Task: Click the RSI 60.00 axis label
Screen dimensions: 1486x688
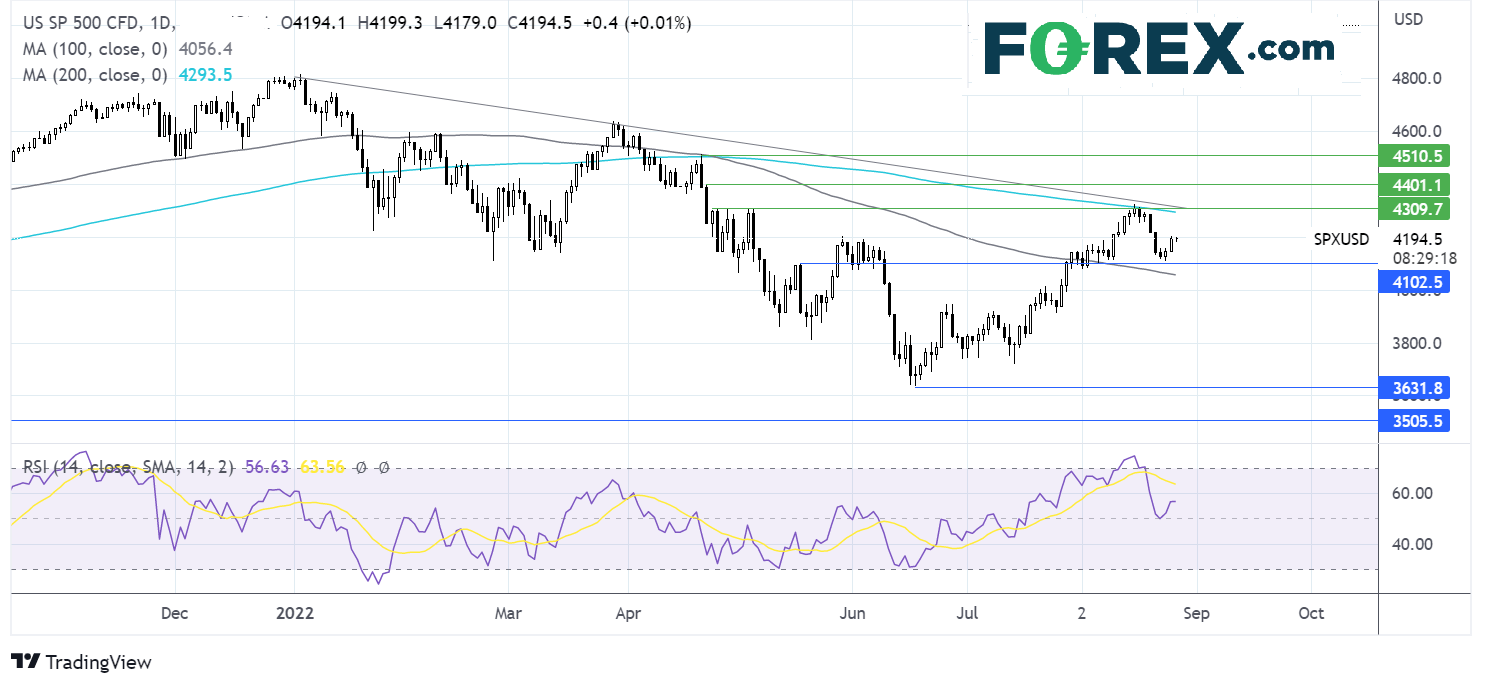Action: [x=1412, y=493]
